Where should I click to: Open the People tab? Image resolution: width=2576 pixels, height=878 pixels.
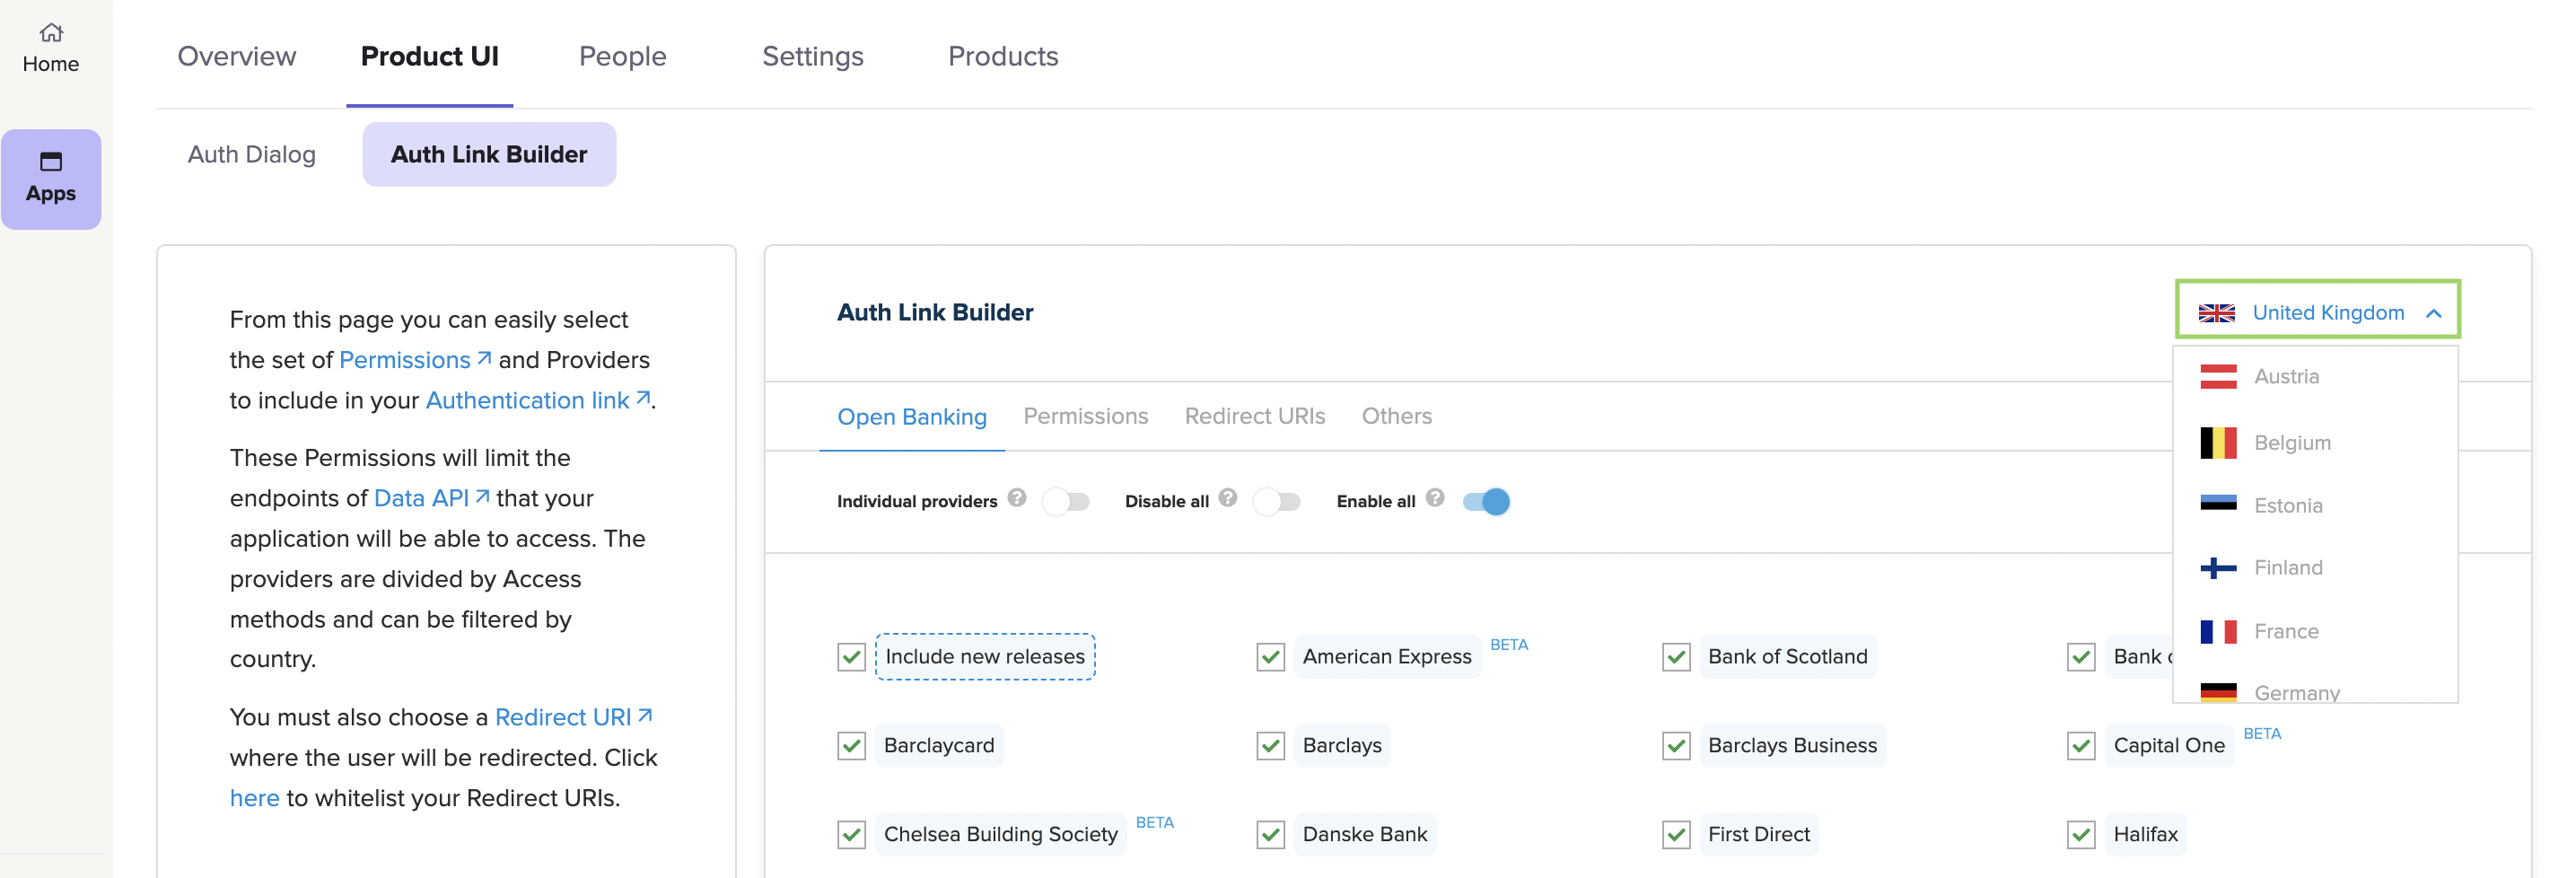click(622, 56)
